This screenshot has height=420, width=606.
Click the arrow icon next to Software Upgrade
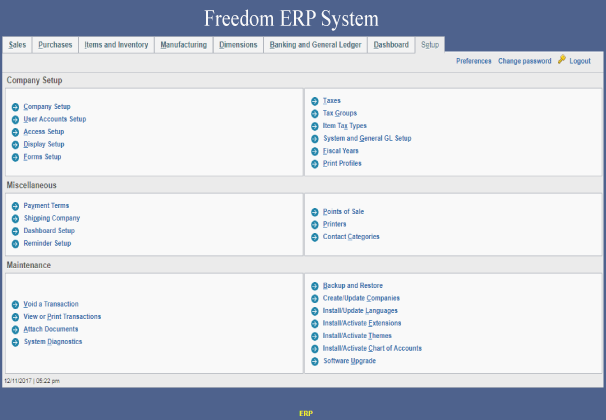click(x=315, y=361)
